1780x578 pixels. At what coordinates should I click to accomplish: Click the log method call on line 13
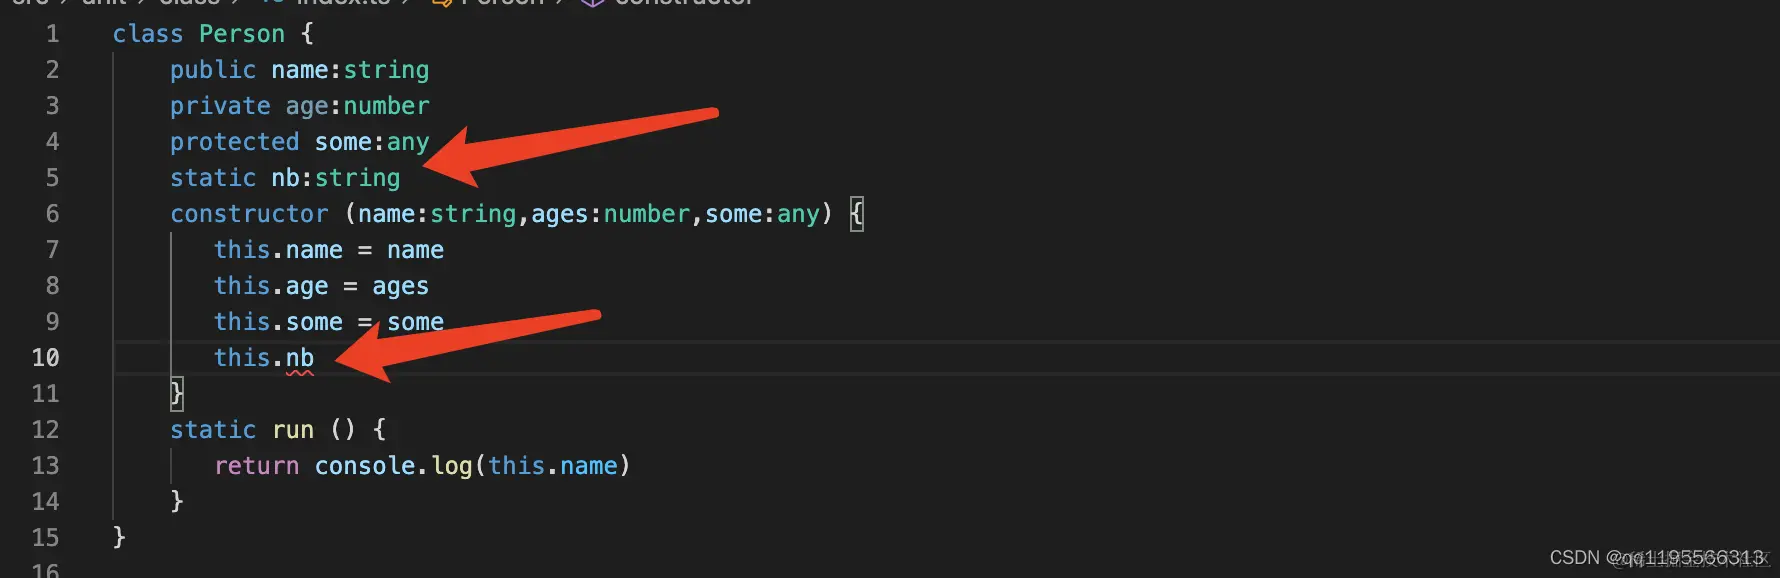(452, 466)
